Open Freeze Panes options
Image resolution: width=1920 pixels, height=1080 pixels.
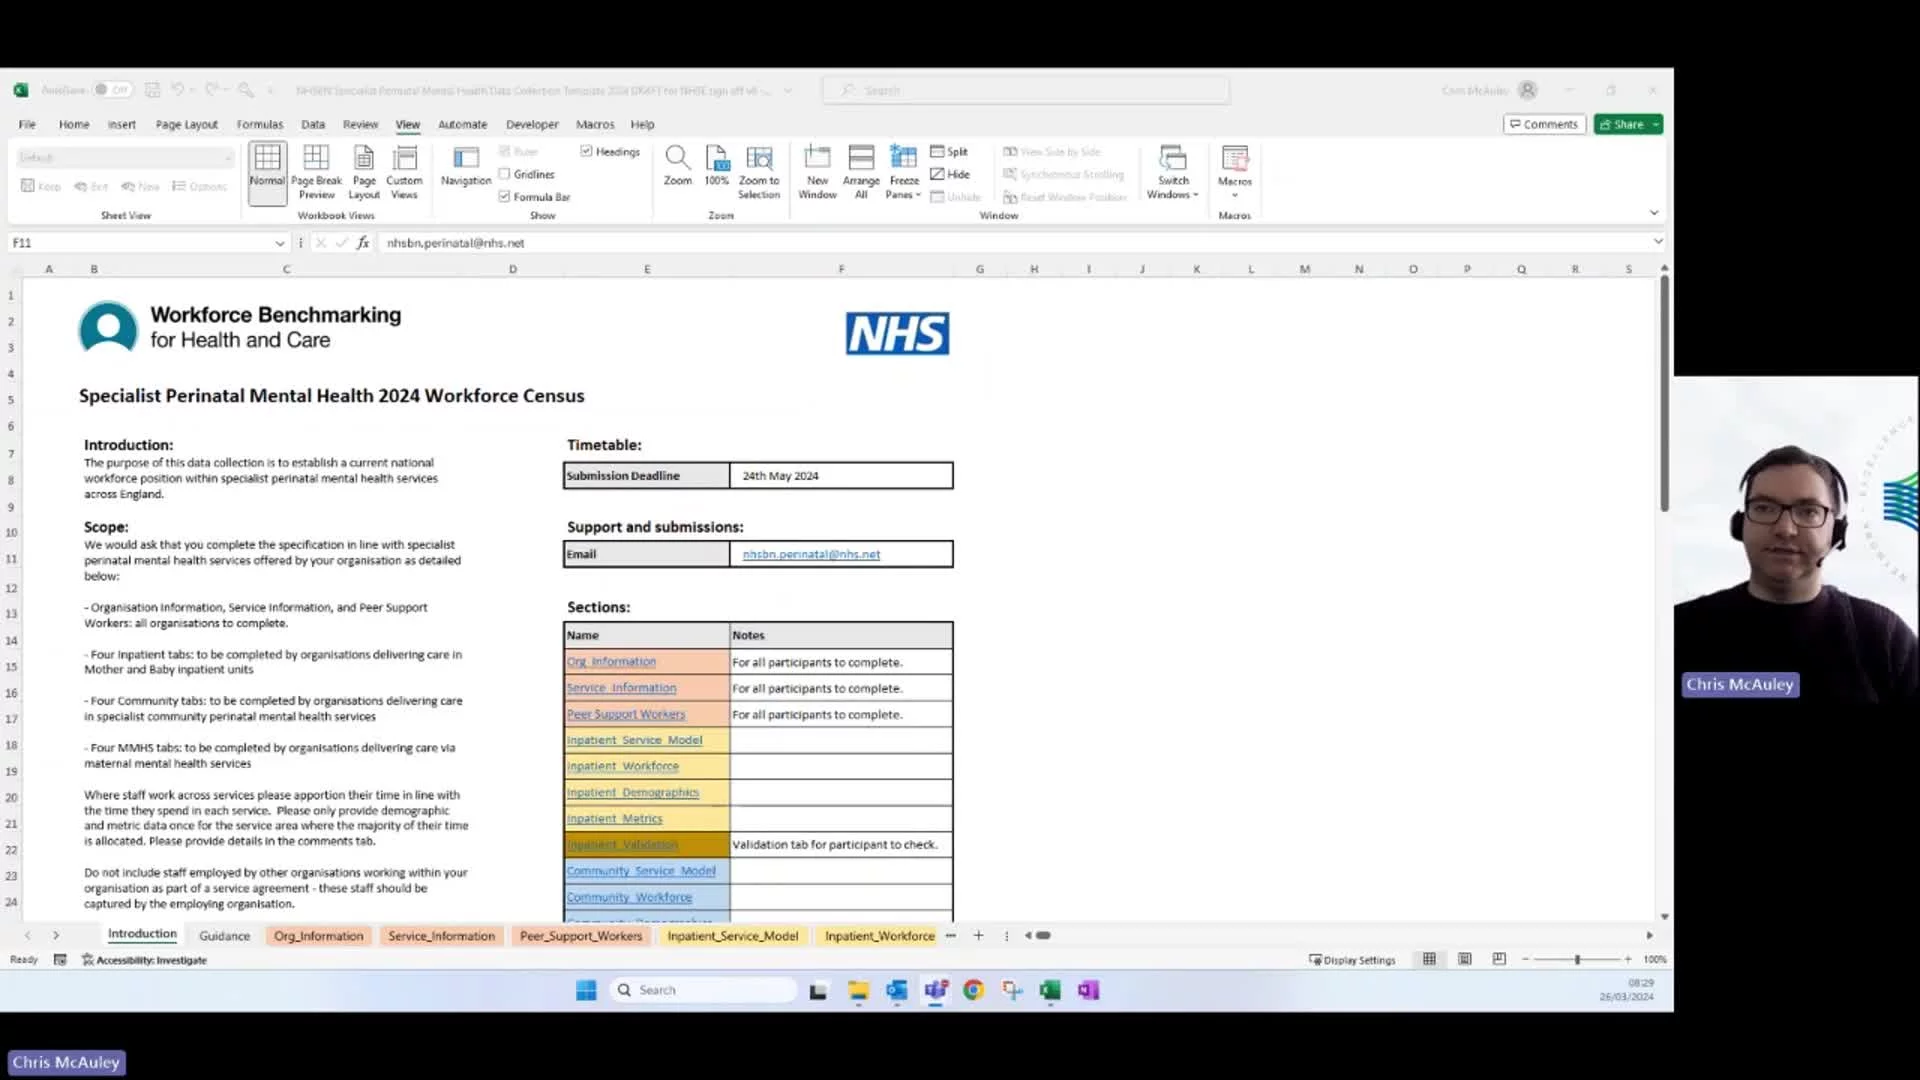(x=903, y=172)
